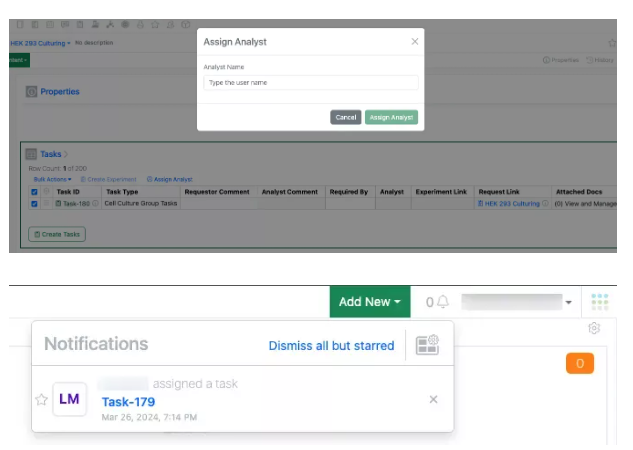Click the Cancel button in dialog

345,117
